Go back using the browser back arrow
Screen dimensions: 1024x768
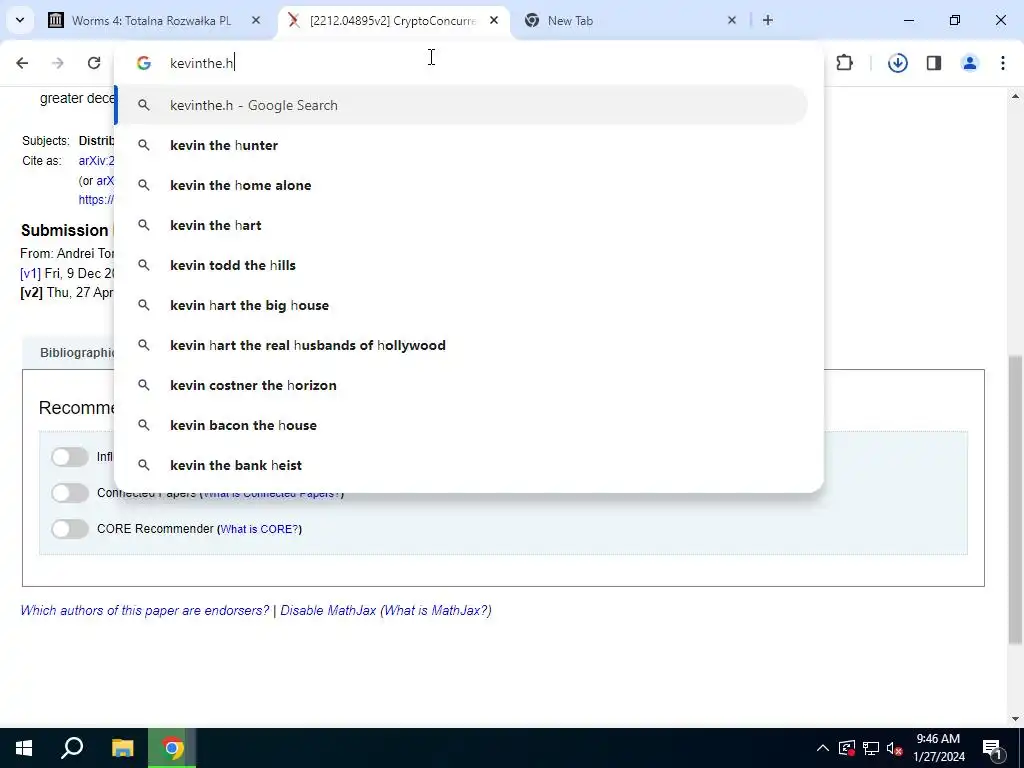pos(22,63)
